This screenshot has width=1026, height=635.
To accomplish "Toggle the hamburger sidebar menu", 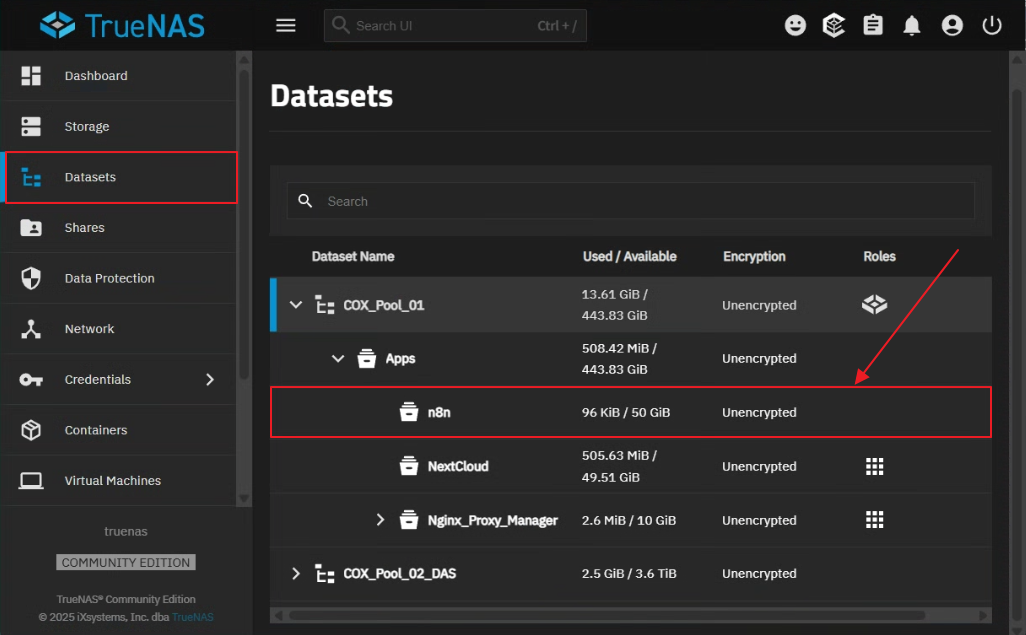I will click(285, 26).
